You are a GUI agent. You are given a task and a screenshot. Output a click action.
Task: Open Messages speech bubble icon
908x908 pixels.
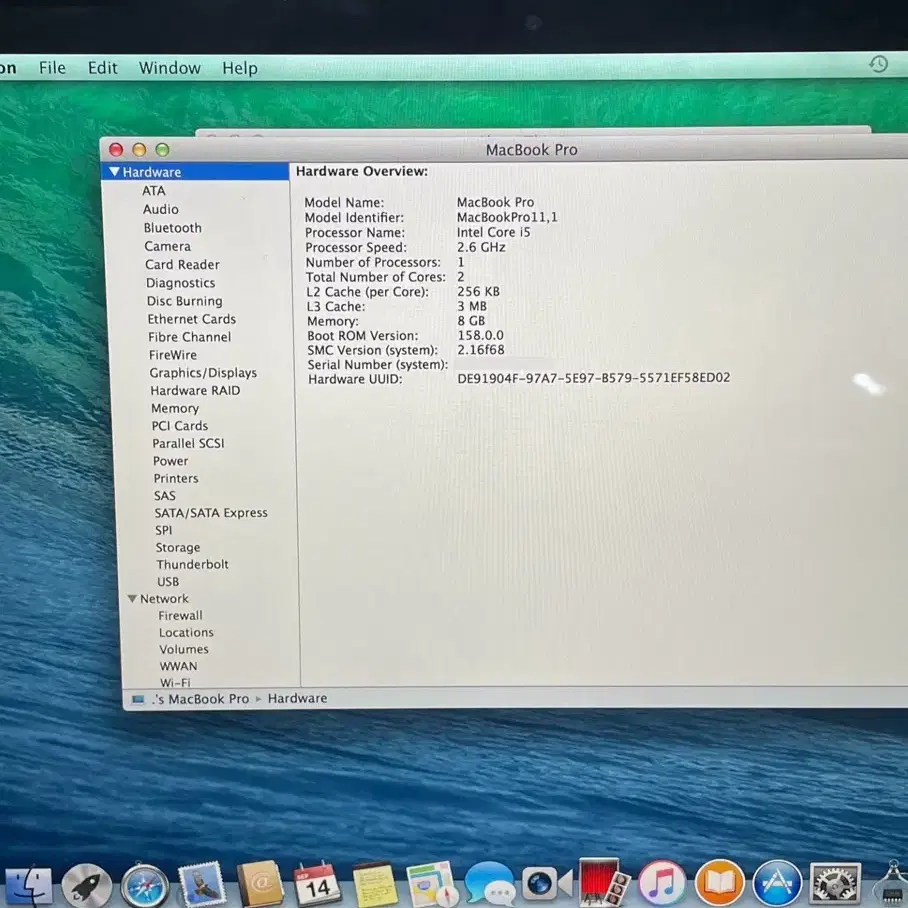click(489, 884)
